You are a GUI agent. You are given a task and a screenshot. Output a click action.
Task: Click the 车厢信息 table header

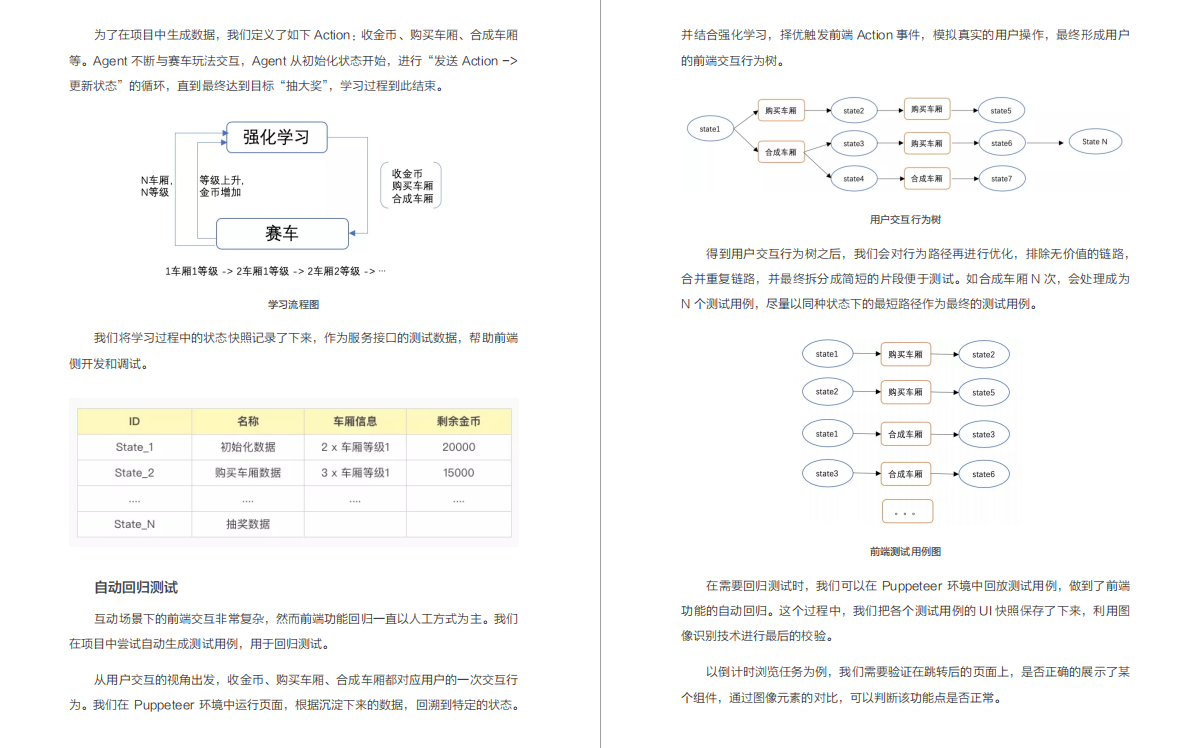point(355,421)
